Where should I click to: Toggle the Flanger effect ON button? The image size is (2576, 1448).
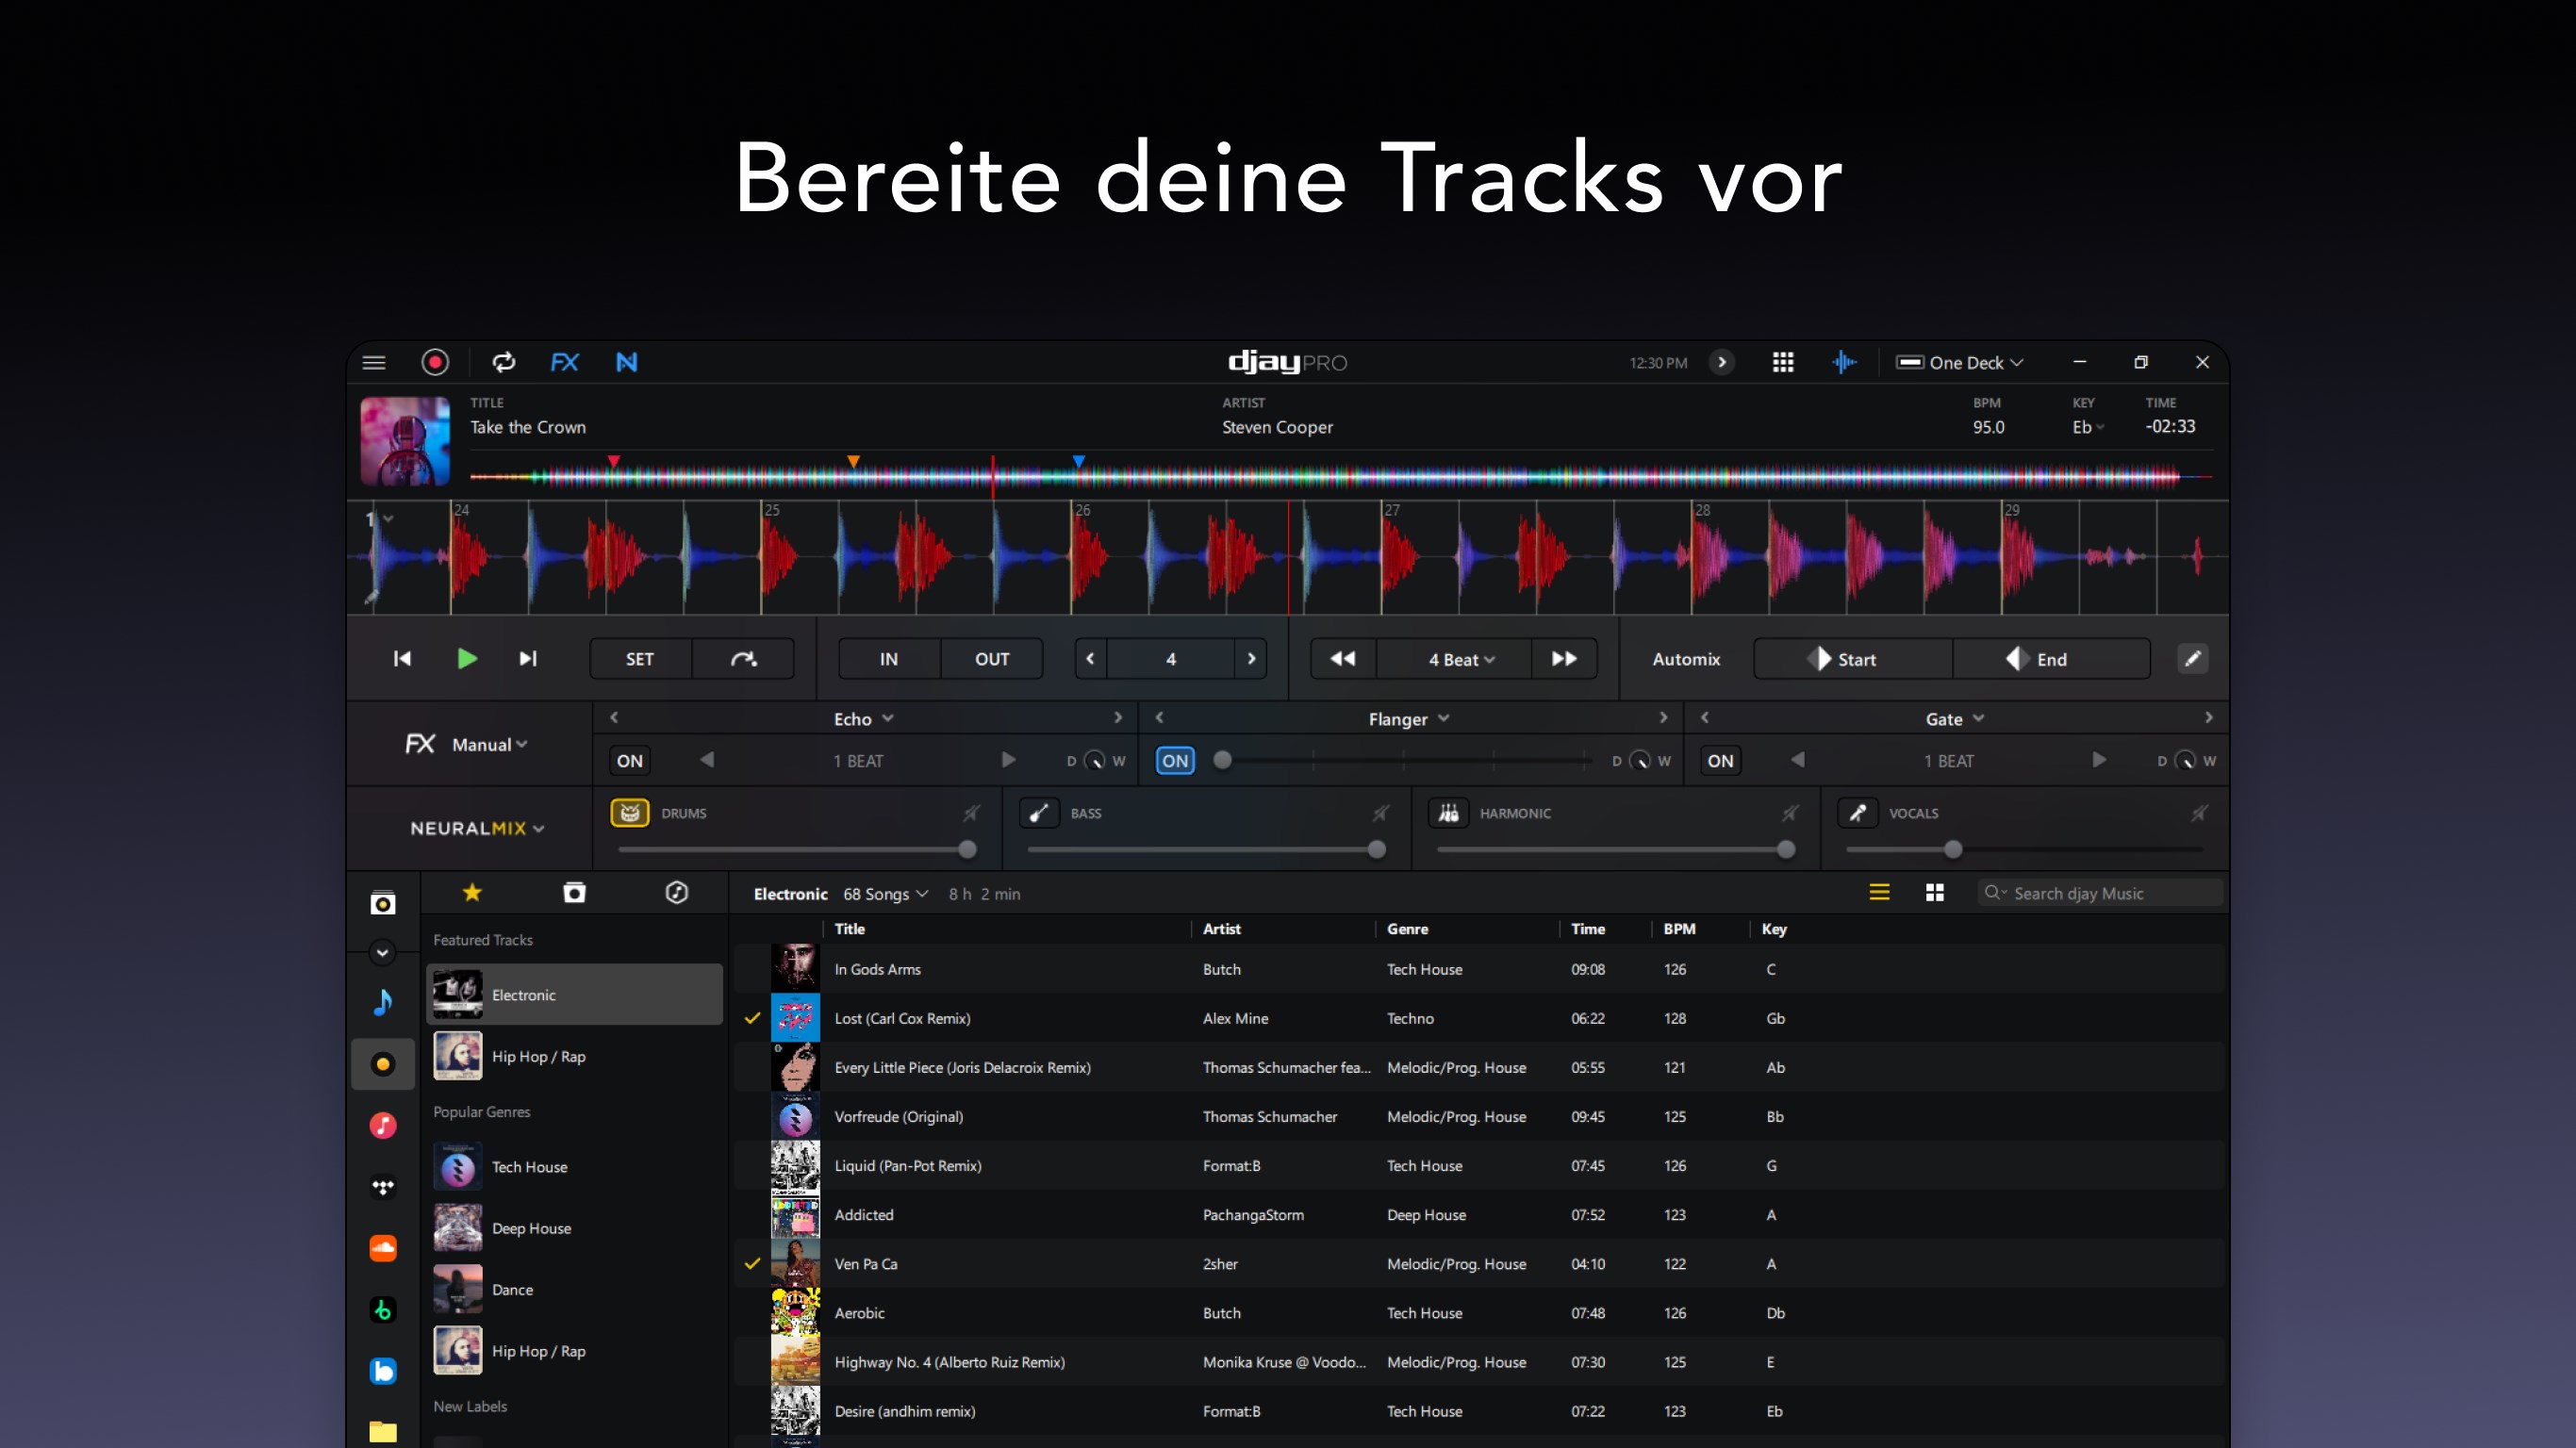1175,761
